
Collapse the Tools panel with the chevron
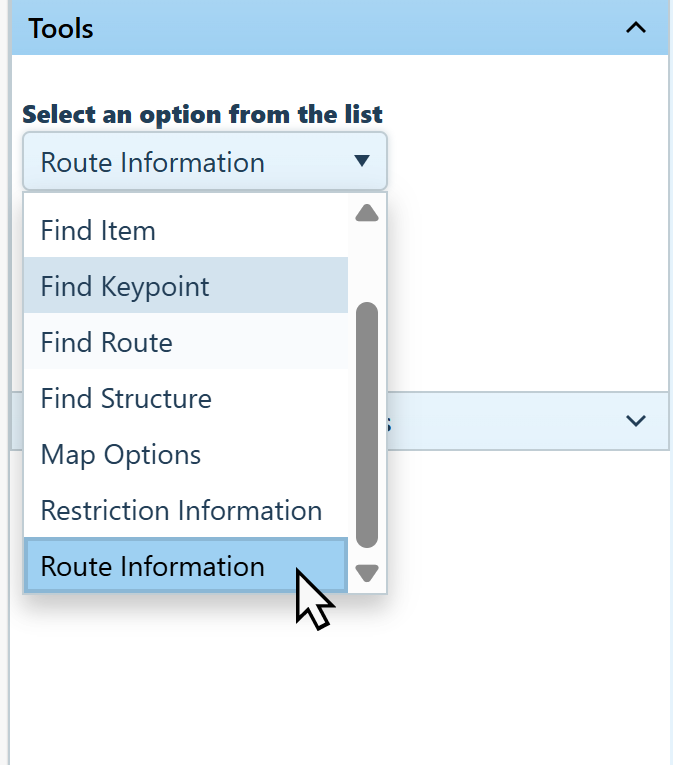(635, 28)
